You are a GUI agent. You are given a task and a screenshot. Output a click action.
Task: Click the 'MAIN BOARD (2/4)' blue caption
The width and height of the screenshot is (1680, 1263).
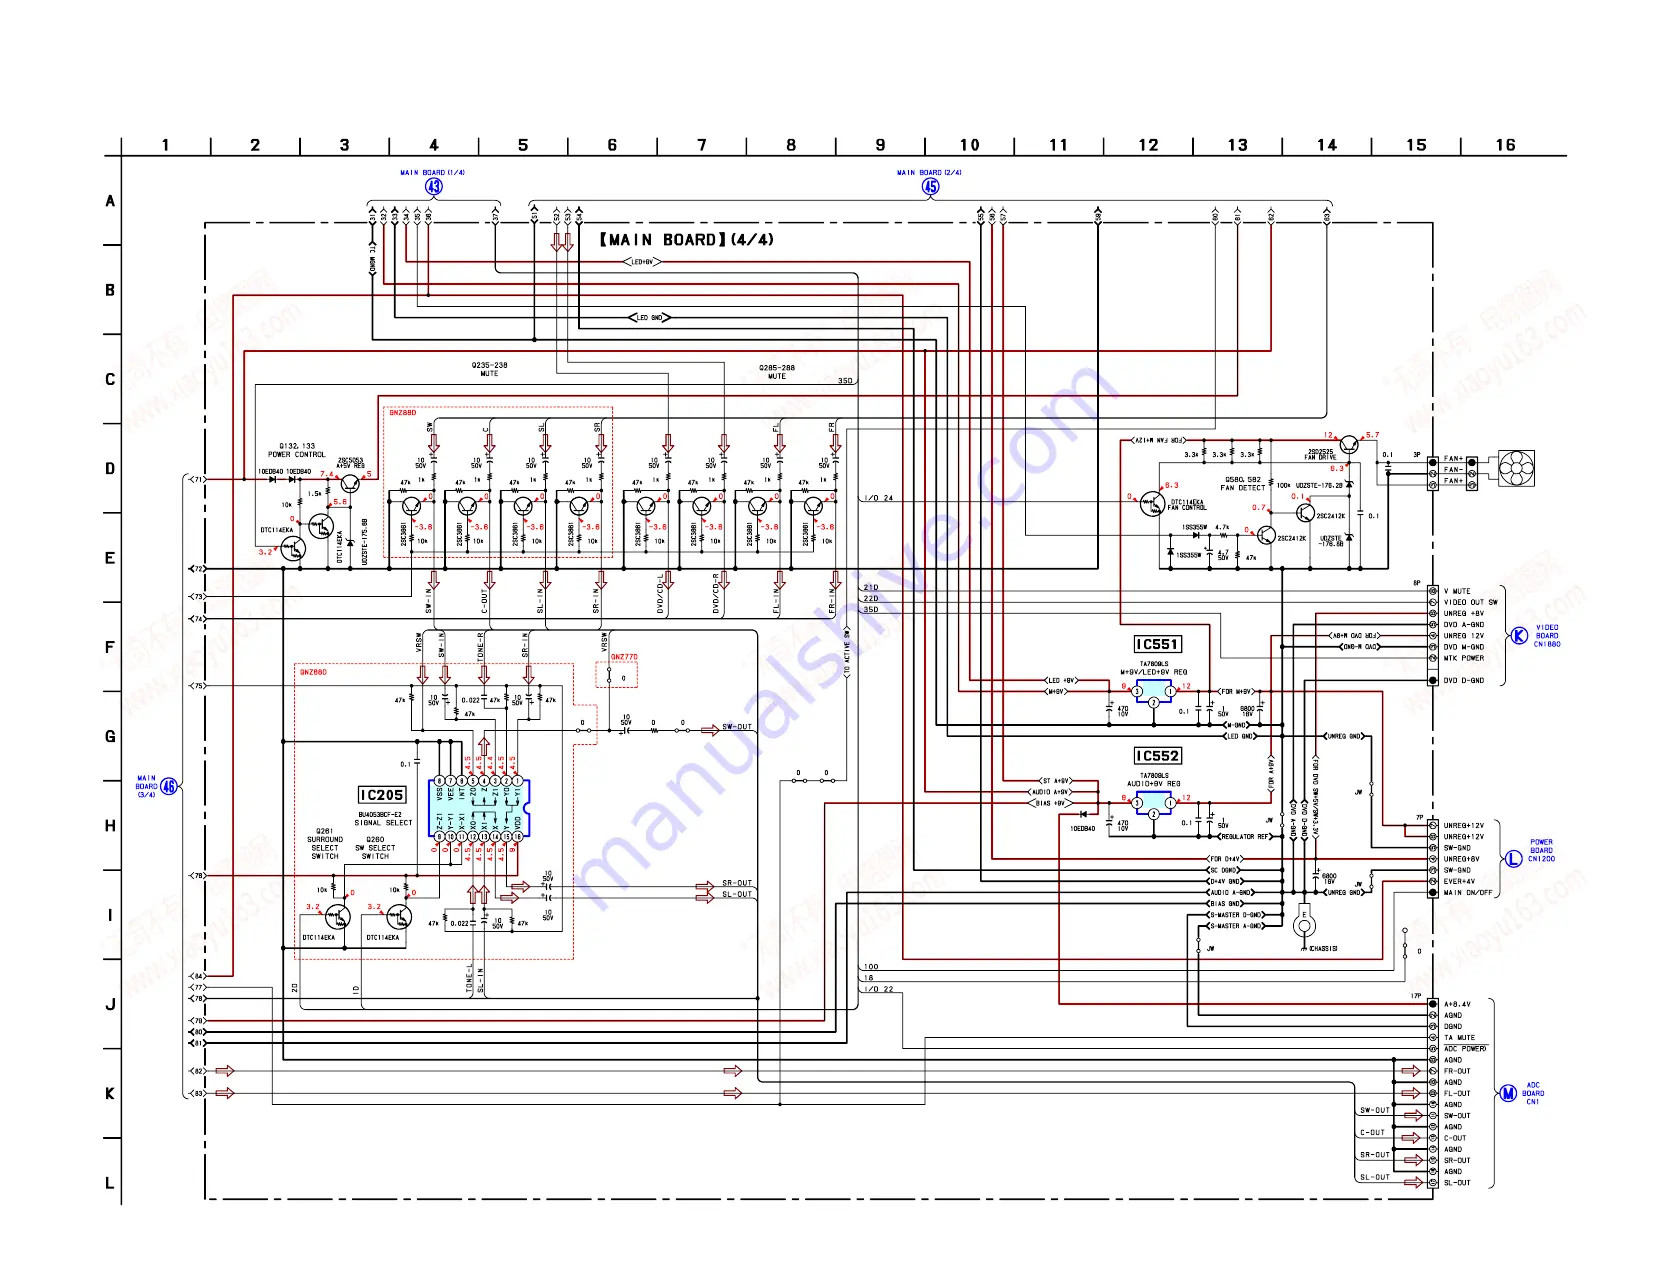click(x=929, y=172)
